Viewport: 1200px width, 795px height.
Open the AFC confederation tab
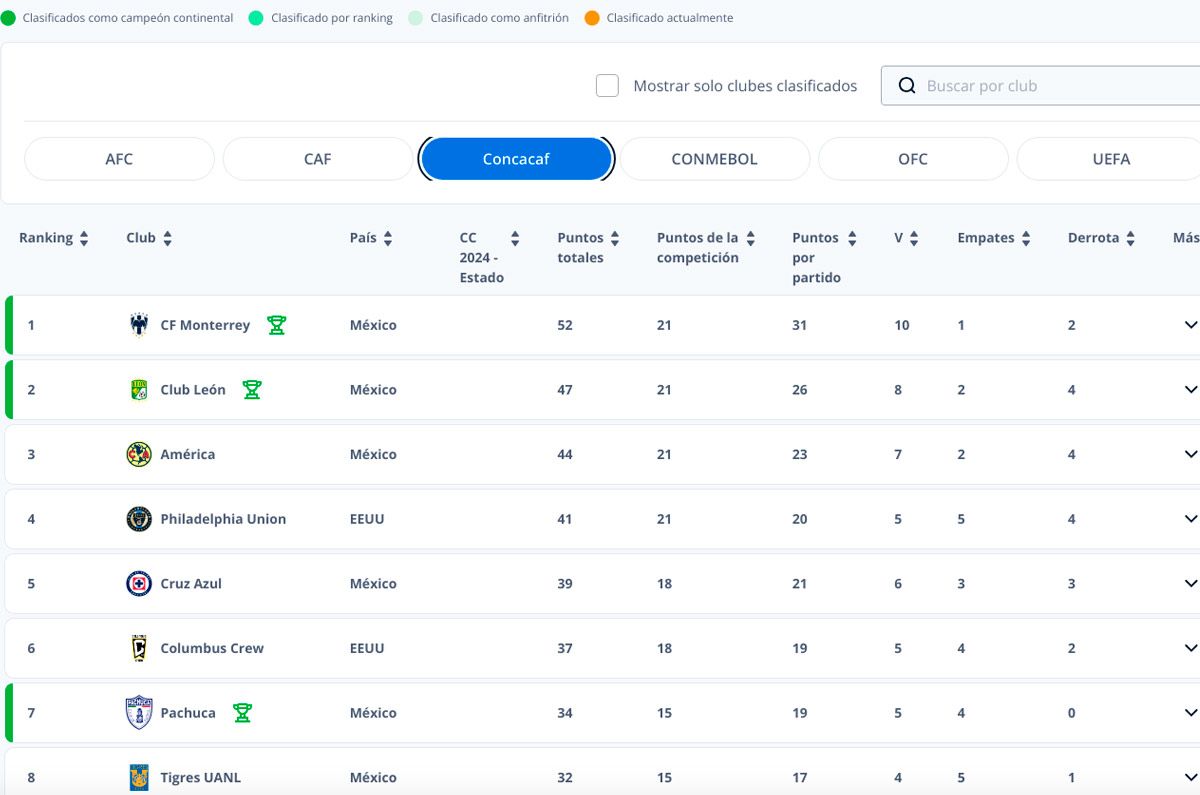[x=119, y=159]
